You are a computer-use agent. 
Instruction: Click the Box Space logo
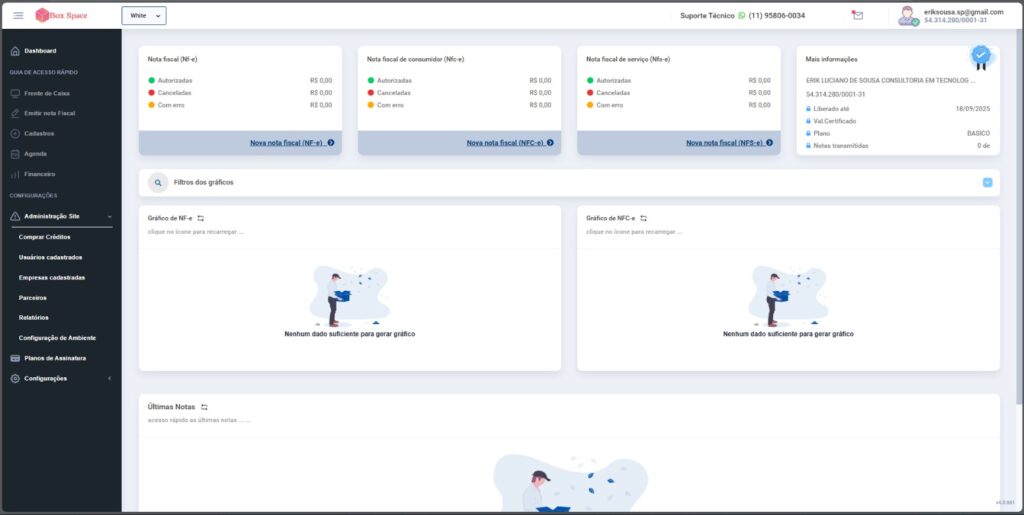[x=63, y=15]
